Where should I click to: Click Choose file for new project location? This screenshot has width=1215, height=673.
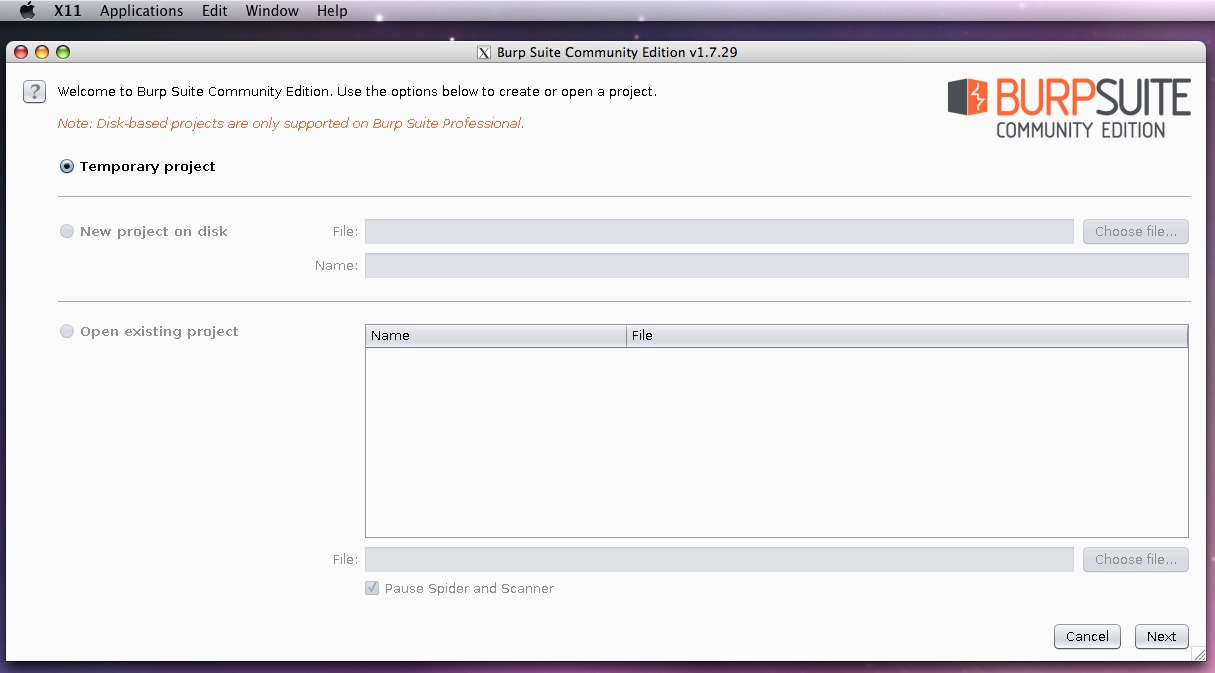pos(1135,231)
